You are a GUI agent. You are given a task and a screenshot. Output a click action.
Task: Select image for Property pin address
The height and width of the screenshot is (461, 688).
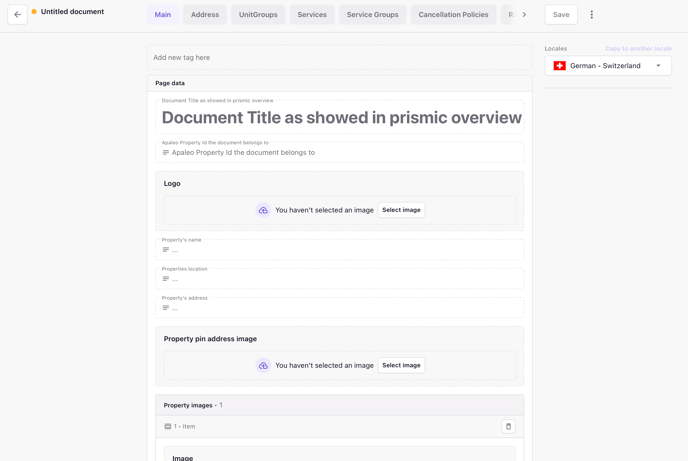[401, 365]
